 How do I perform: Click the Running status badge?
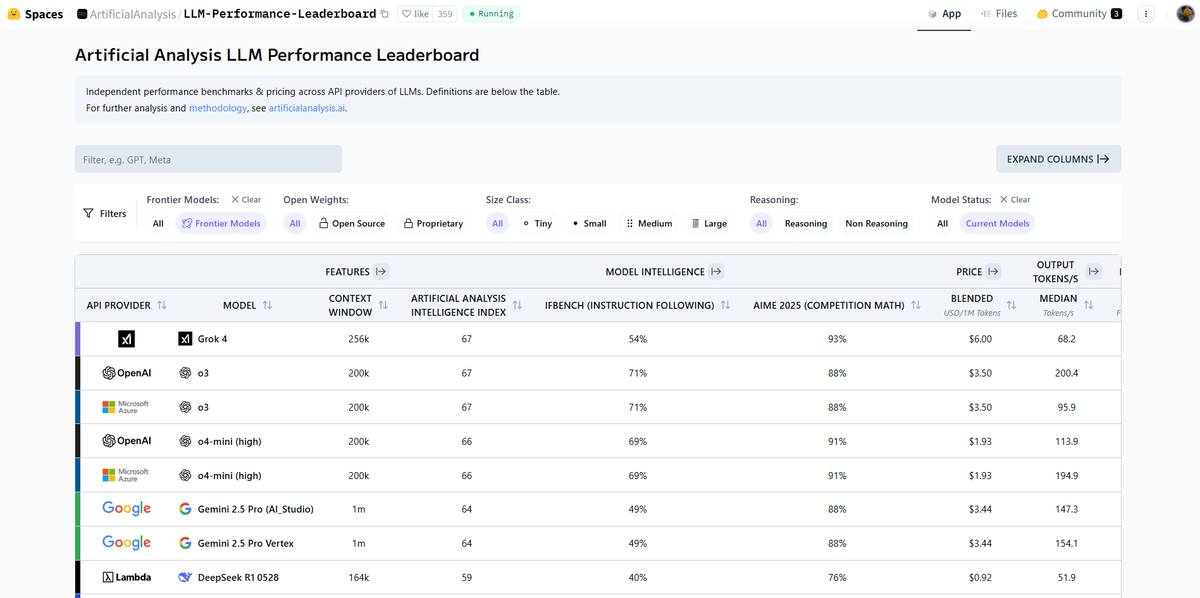click(x=490, y=14)
